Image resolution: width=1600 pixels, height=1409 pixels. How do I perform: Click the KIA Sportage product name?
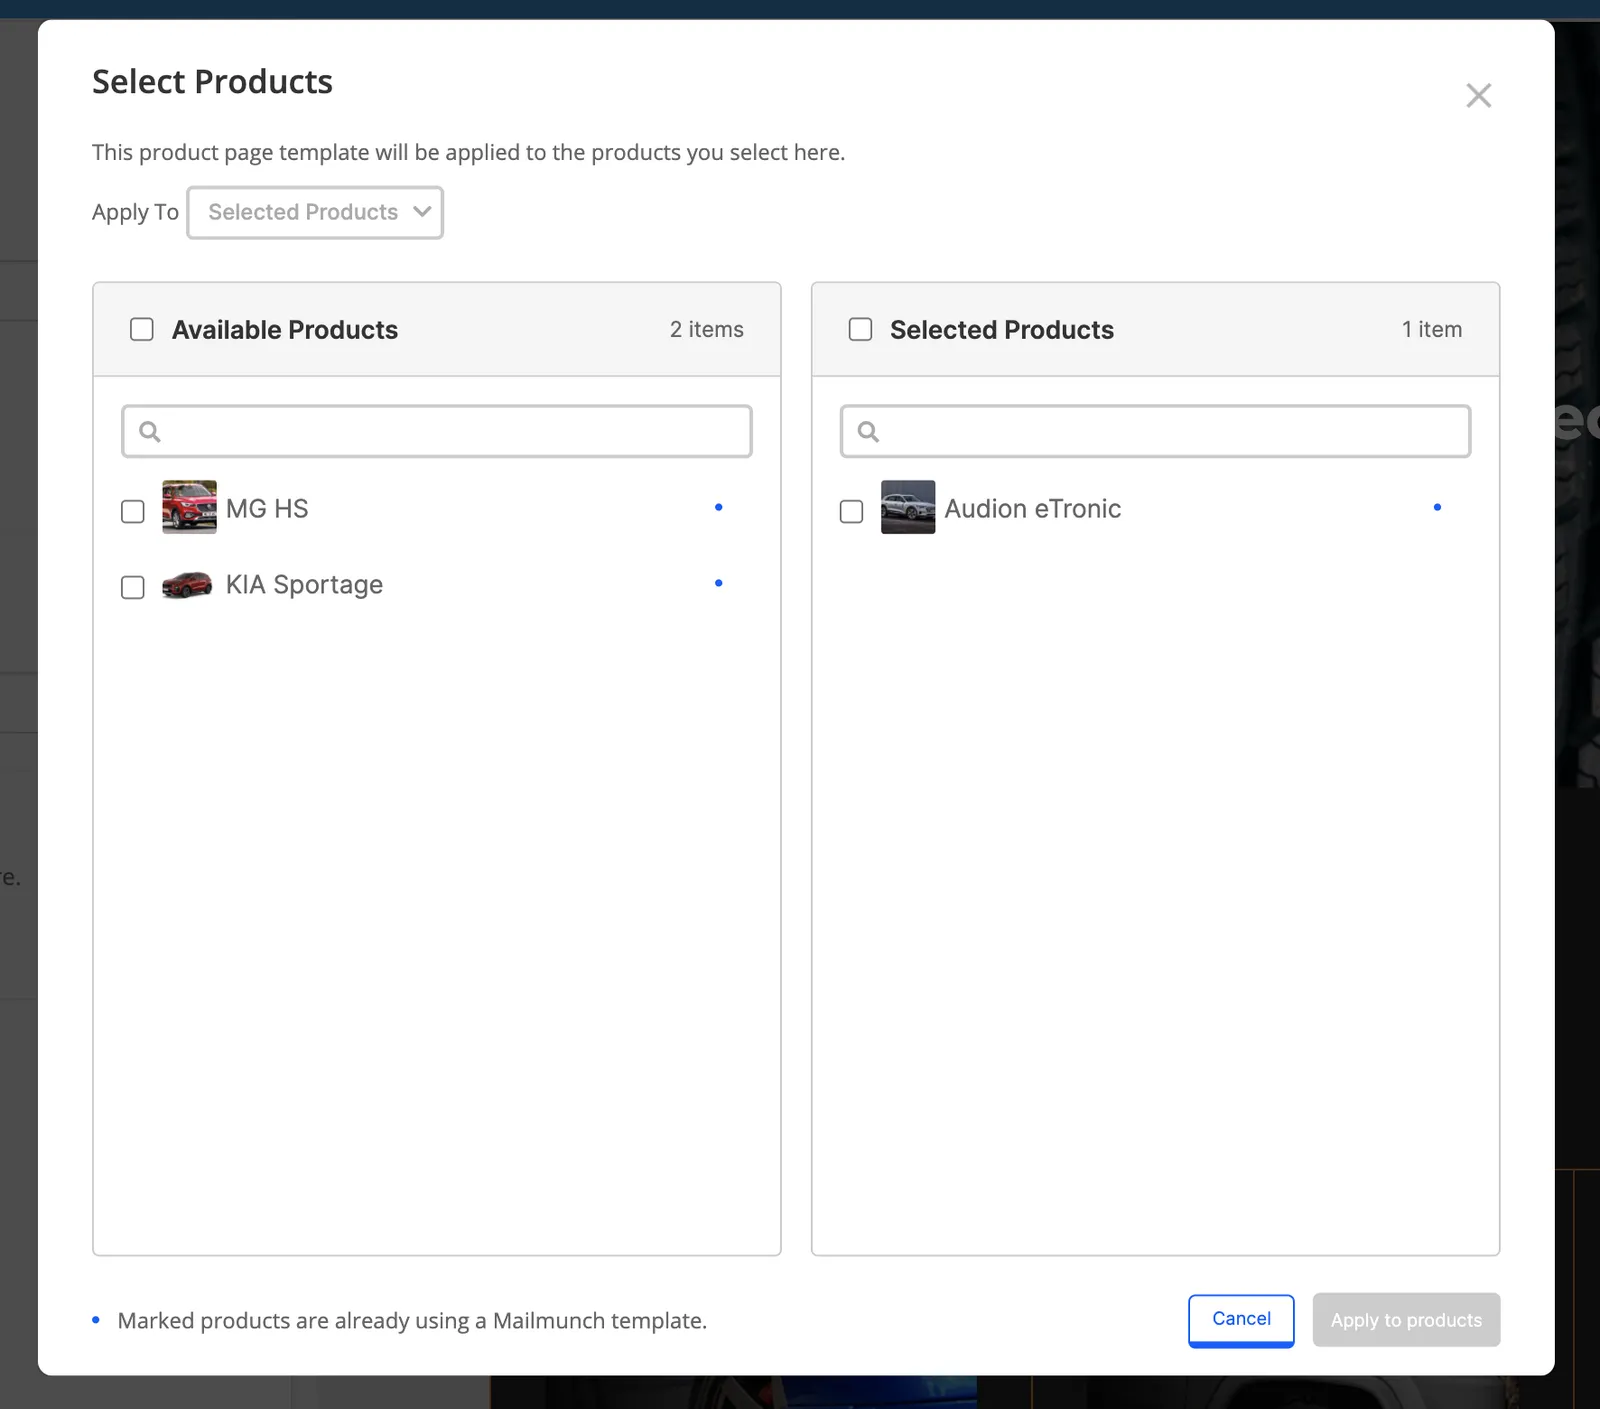click(304, 585)
